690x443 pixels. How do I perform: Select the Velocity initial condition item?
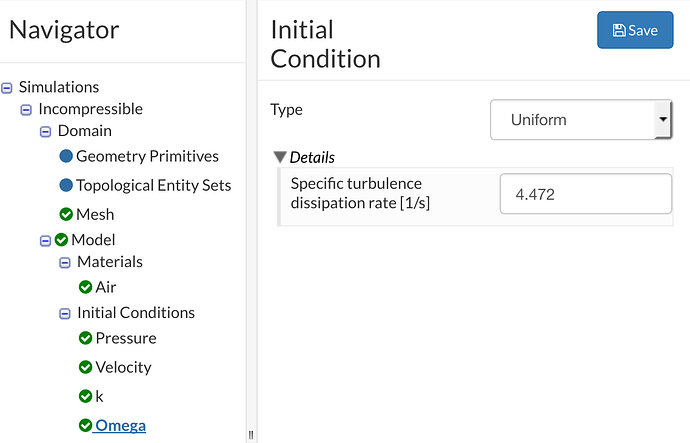pos(123,367)
